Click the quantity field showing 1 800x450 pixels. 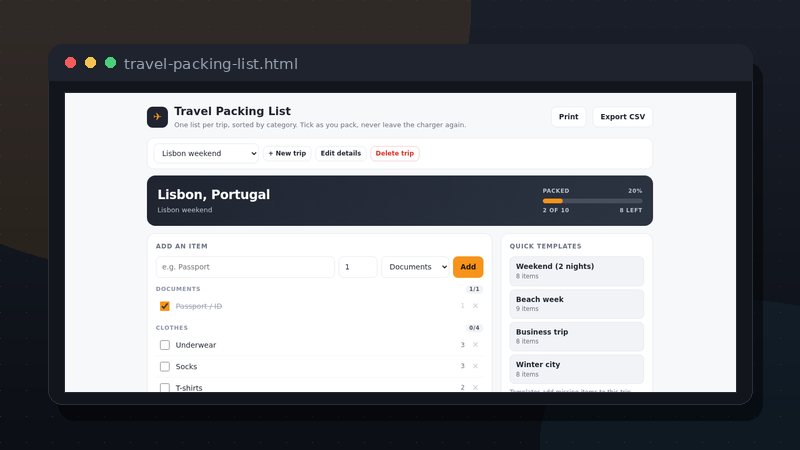358,267
